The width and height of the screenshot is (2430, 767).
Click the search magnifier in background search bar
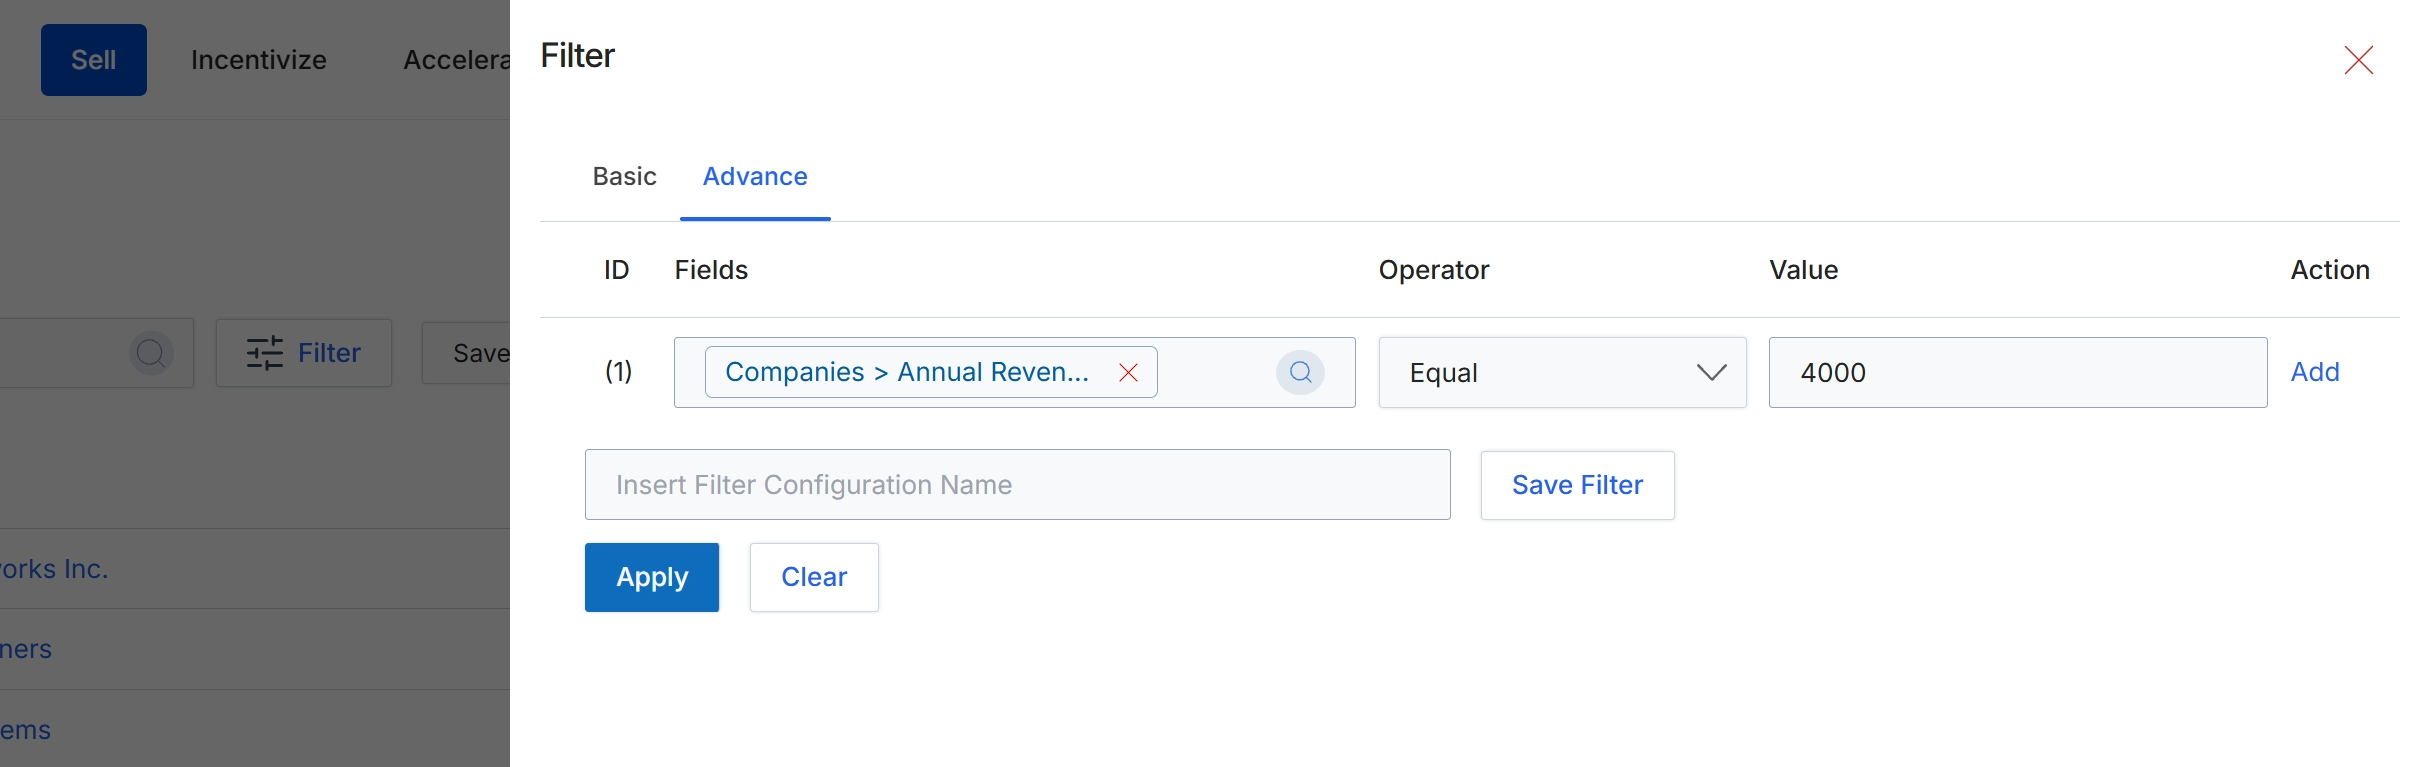151,353
